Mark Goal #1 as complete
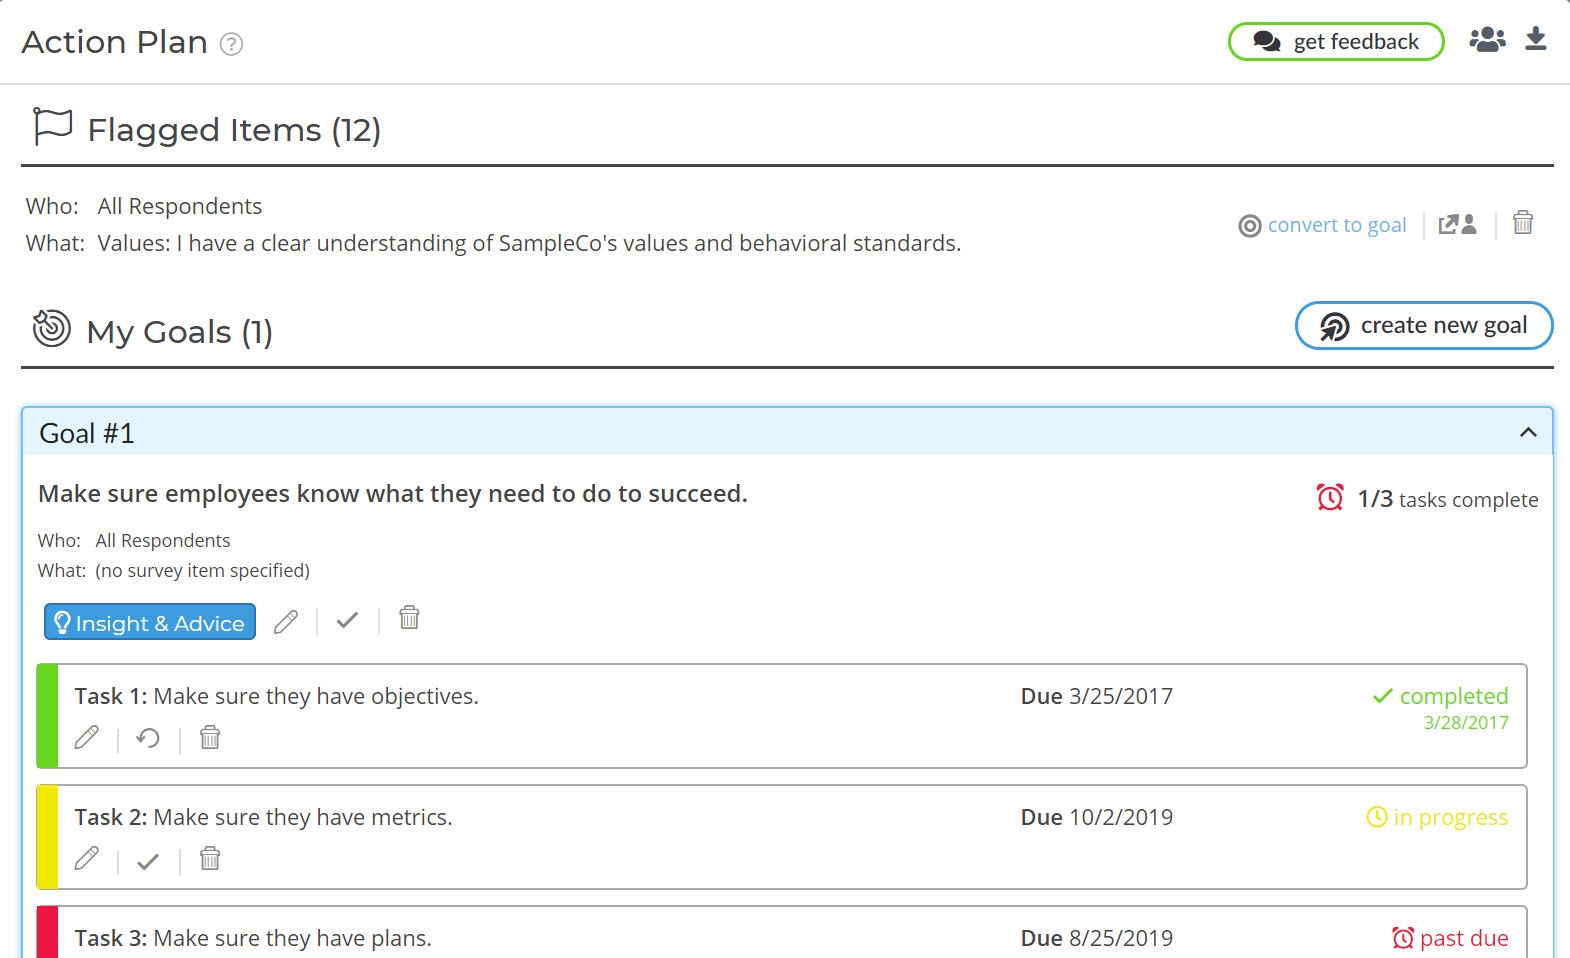1570x958 pixels. click(347, 621)
